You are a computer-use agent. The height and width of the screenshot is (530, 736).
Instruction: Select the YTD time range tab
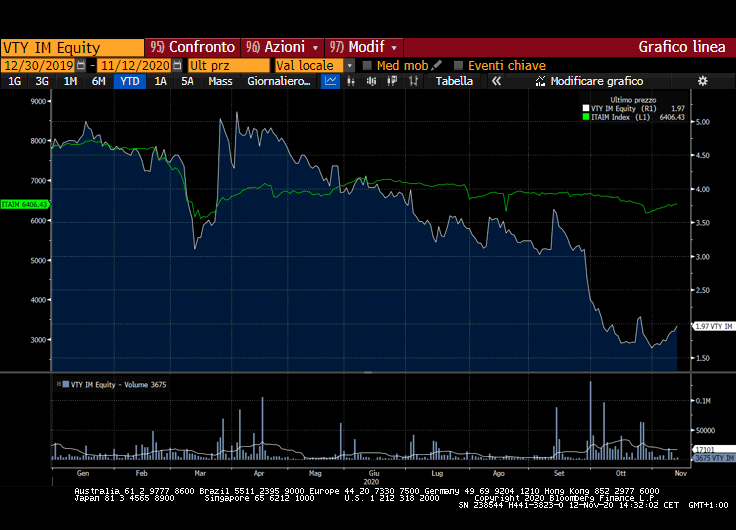[130, 81]
